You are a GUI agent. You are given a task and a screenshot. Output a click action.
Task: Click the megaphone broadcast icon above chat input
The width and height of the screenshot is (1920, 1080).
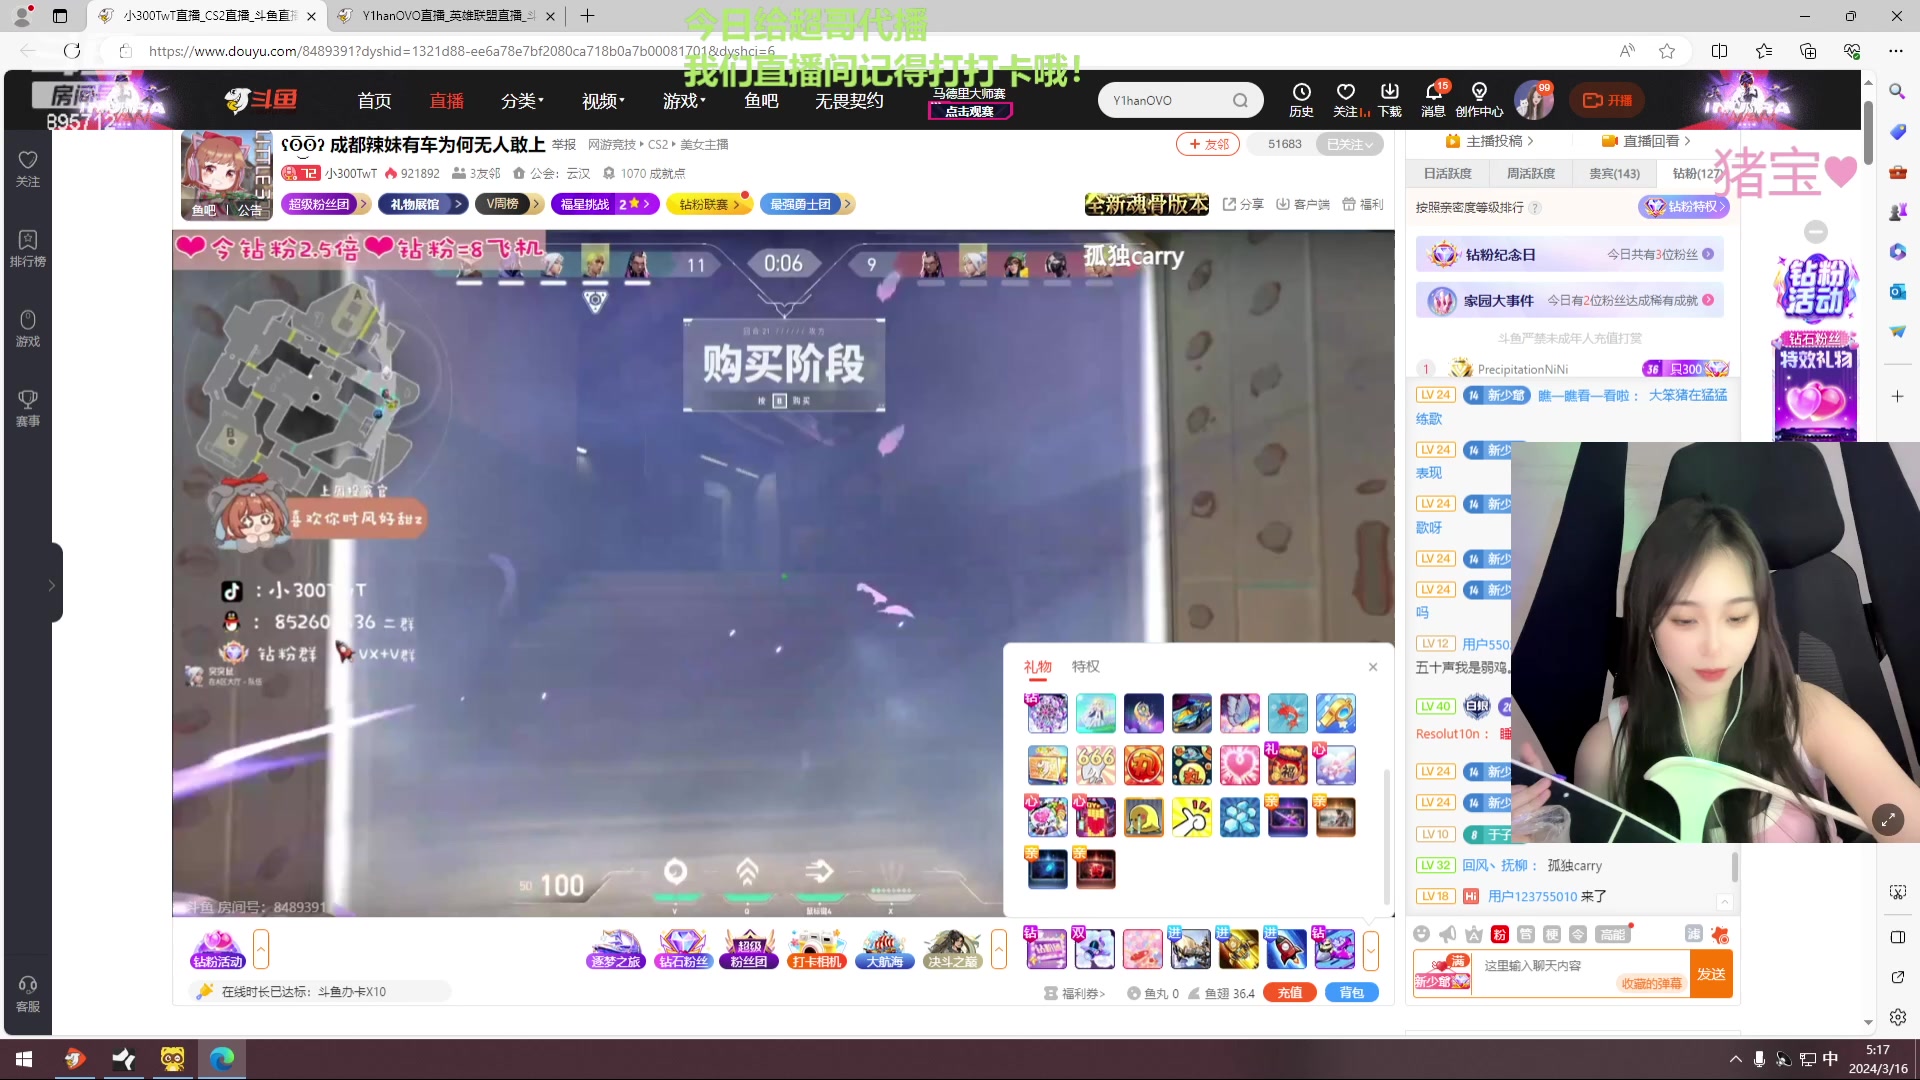pyautogui.click(x=1446, y=935)
